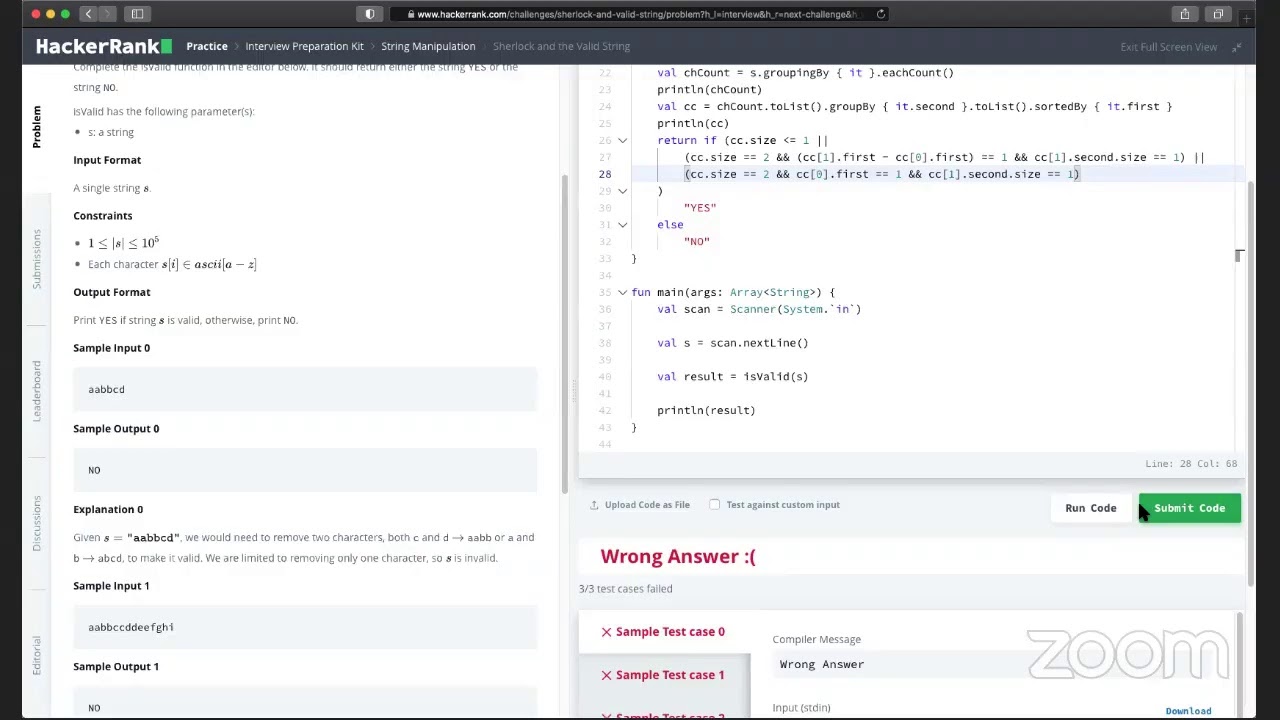Click the Practice breadcrumb link
The height and width of the screenshot is (720, 1280).
206,46
